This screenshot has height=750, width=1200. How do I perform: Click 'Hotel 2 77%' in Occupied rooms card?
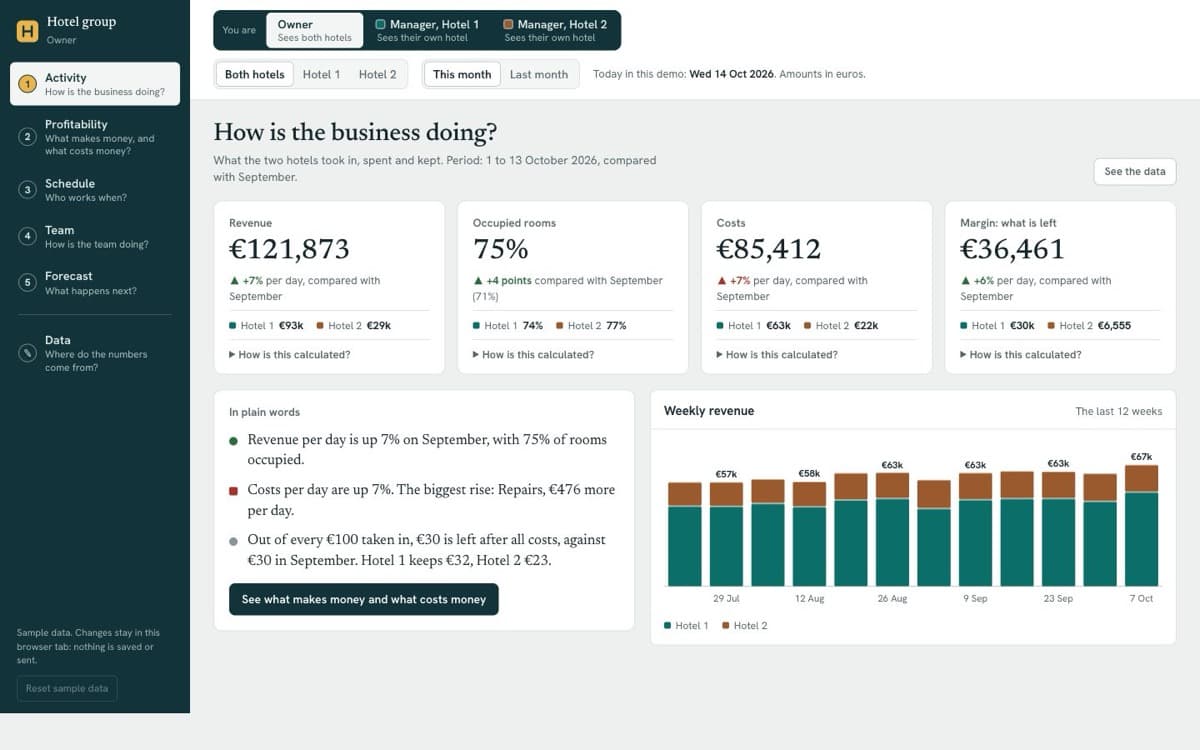click(591, 325)
